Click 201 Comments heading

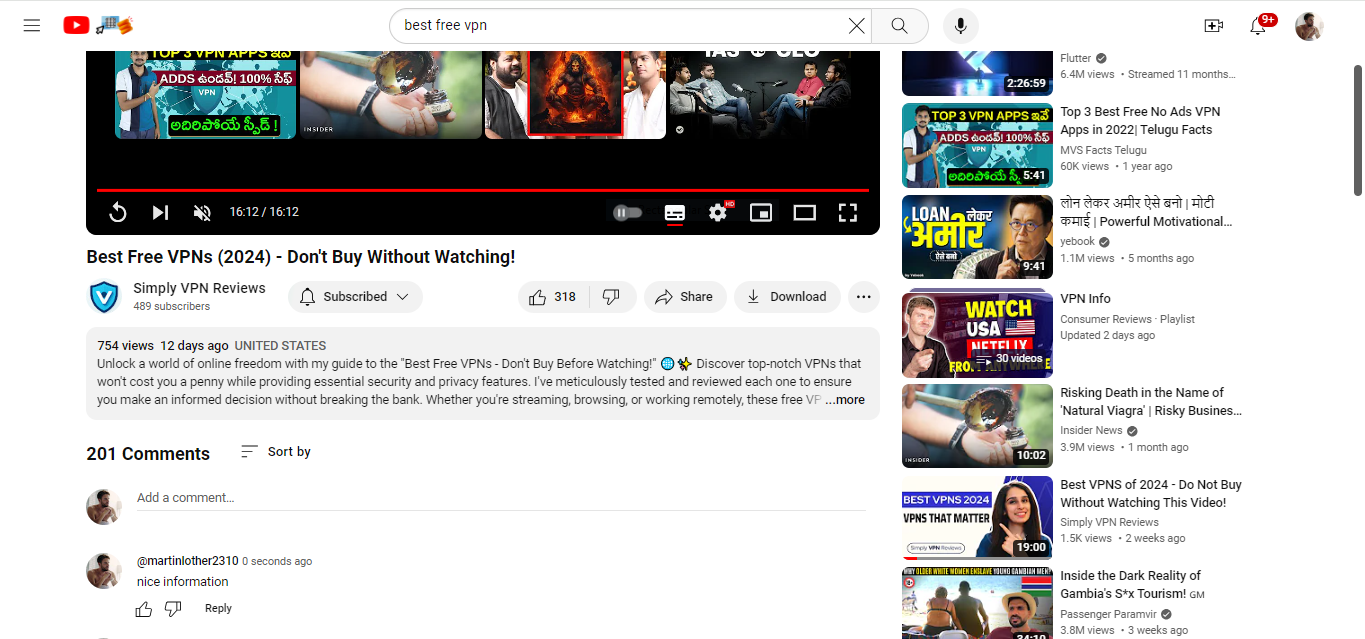[x=148, y=454]
